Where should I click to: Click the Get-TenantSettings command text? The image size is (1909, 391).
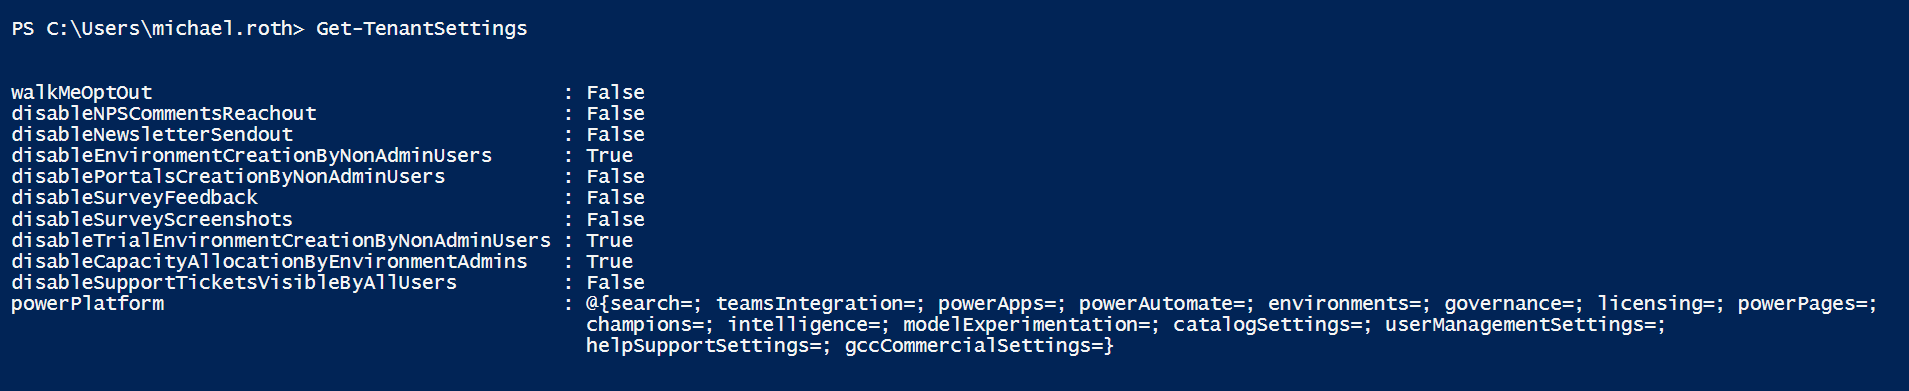(421, 29)
